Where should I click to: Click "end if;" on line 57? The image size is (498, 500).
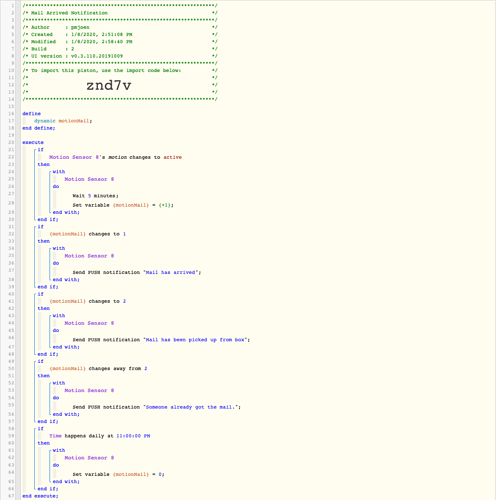(48, 421)
